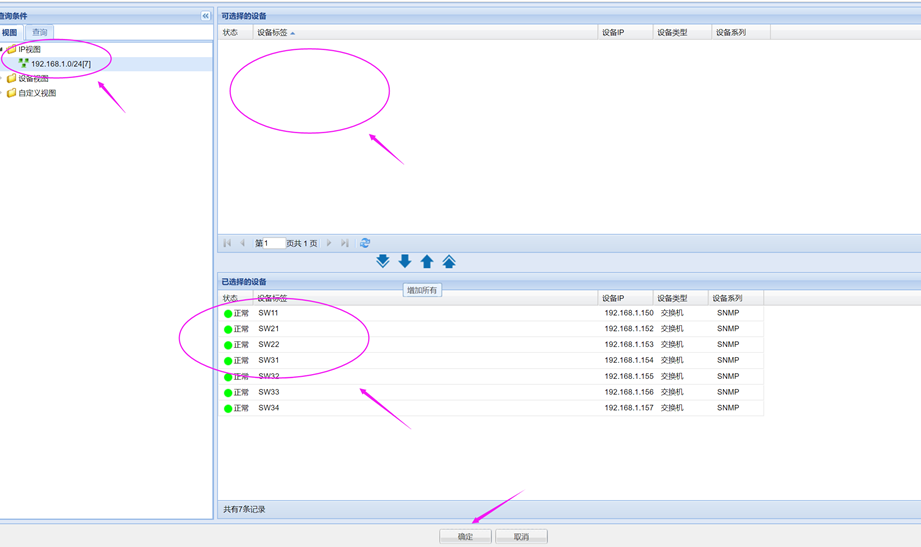Add all devices with double down arrow

pyautogui.click(x=382, y=261)
